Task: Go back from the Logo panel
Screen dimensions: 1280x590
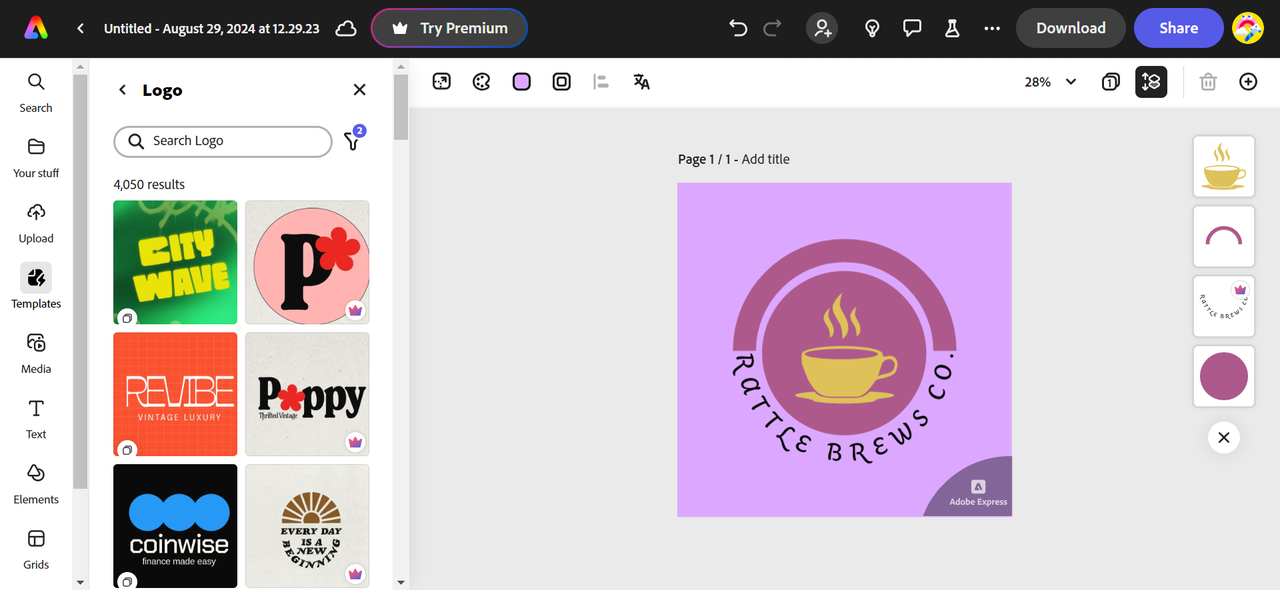Action: point(123,90)
